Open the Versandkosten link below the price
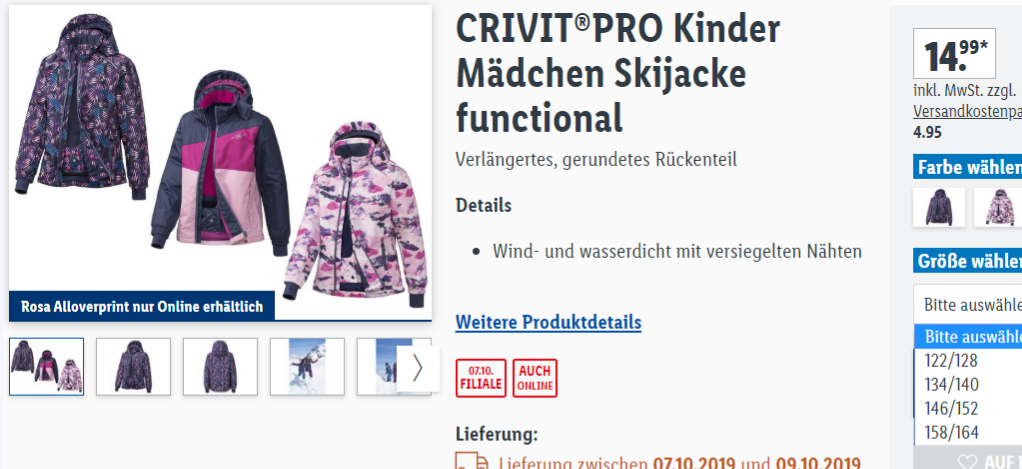 pos(967,111)
